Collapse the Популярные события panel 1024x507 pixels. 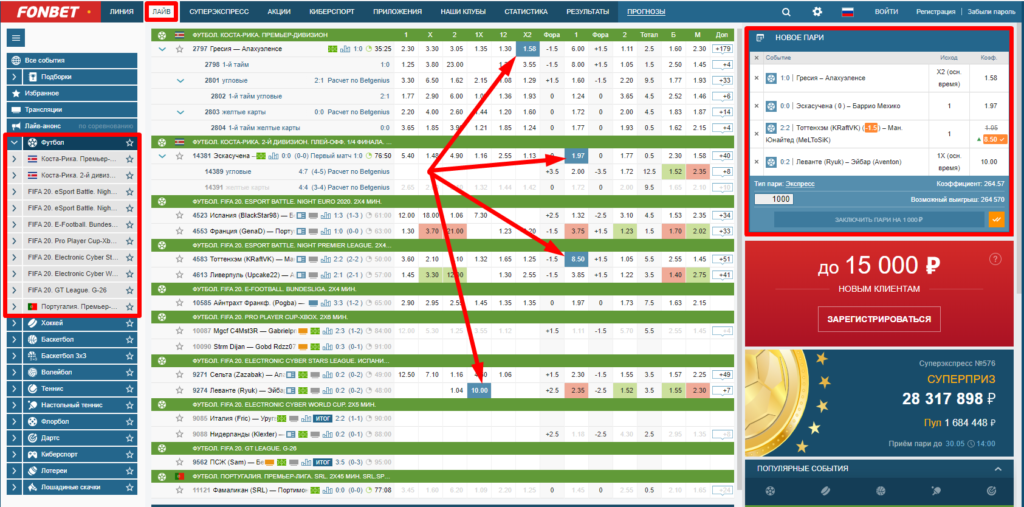click(x=997, y=469)
